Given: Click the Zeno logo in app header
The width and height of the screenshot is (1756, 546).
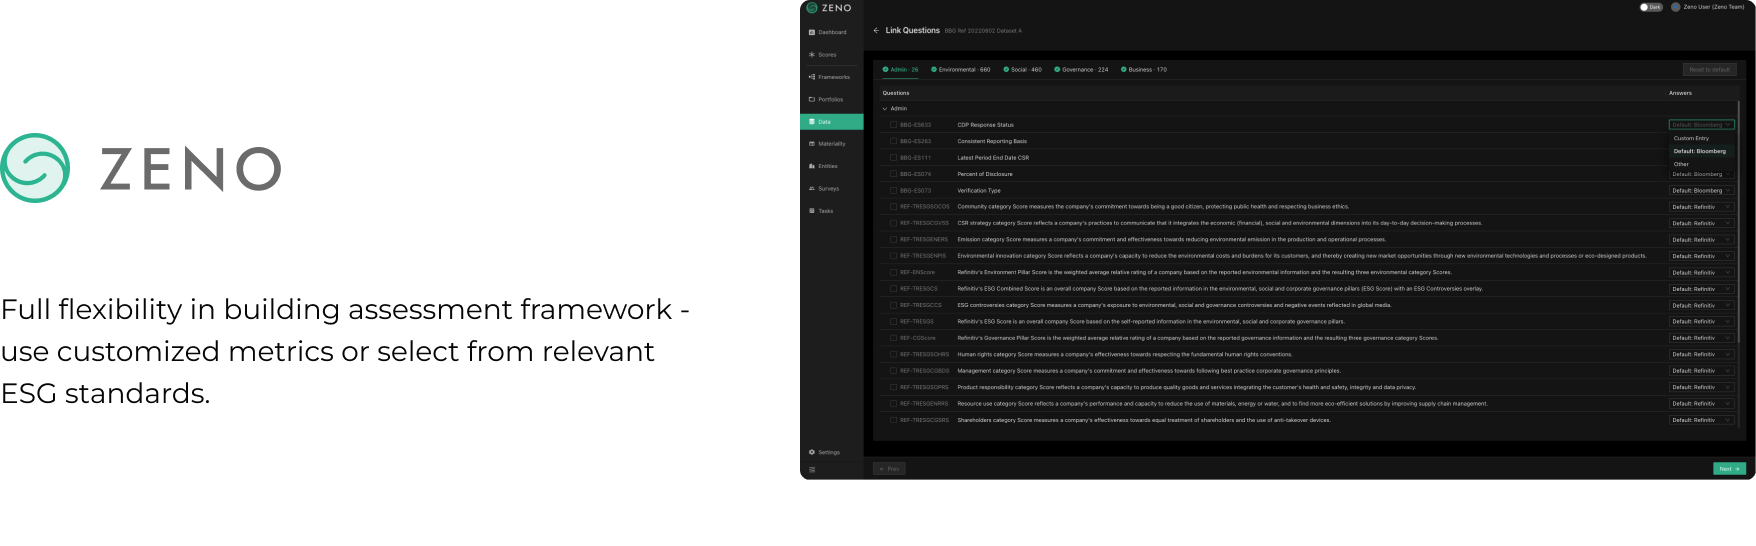Looking at the screenshot, I should 829,7.
